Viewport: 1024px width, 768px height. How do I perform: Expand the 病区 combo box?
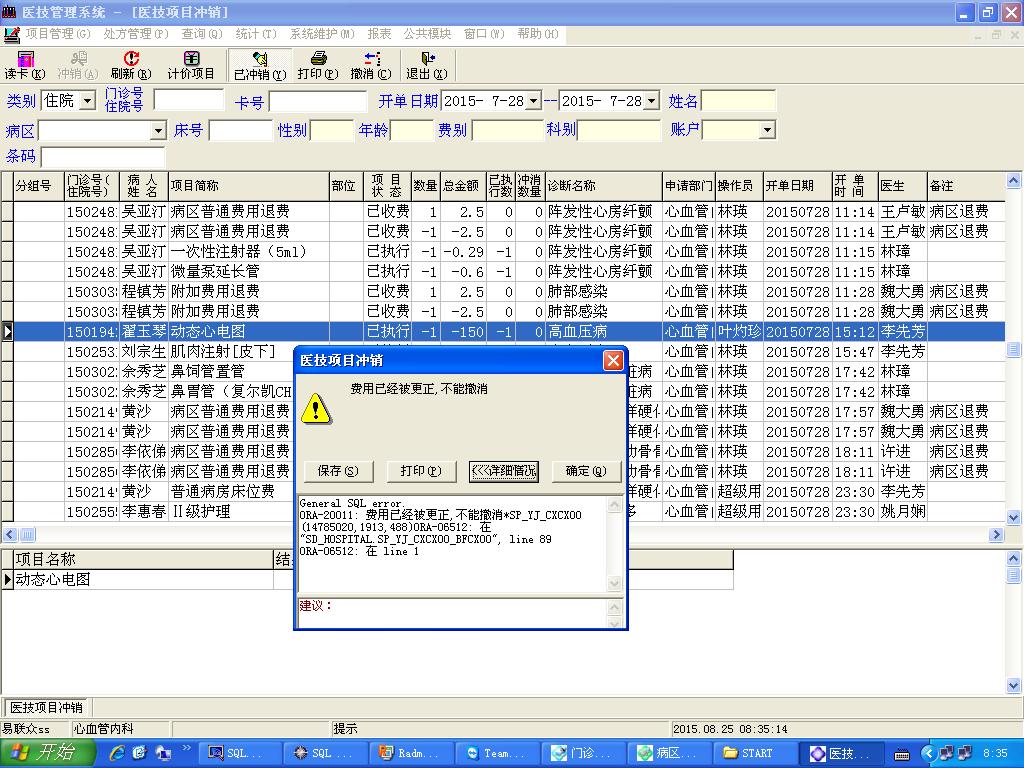(x=159, y=131)
